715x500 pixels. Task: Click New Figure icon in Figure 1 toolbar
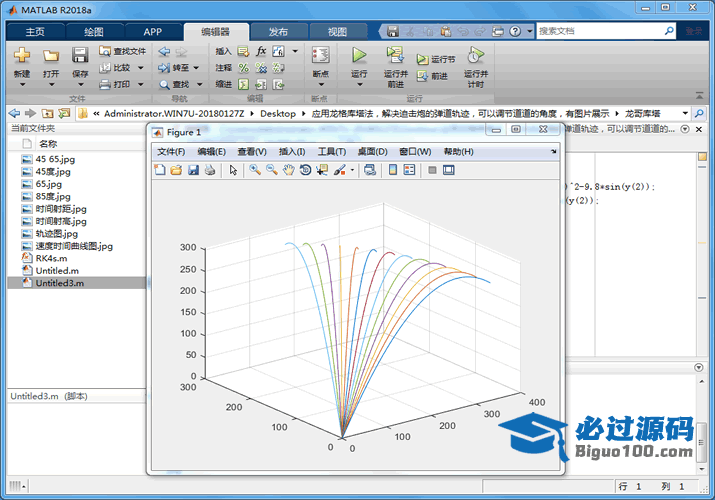(x=160, y=170)
